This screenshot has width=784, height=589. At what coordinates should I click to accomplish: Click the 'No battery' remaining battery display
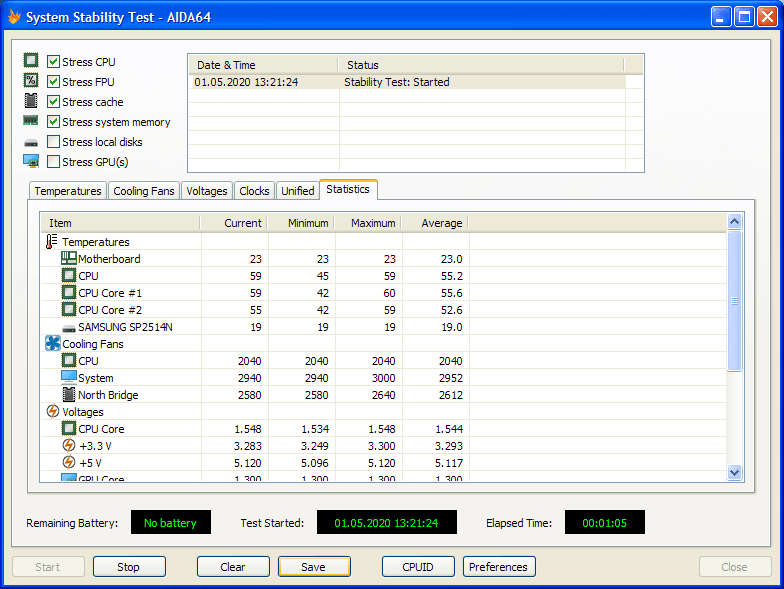[170, 522]
